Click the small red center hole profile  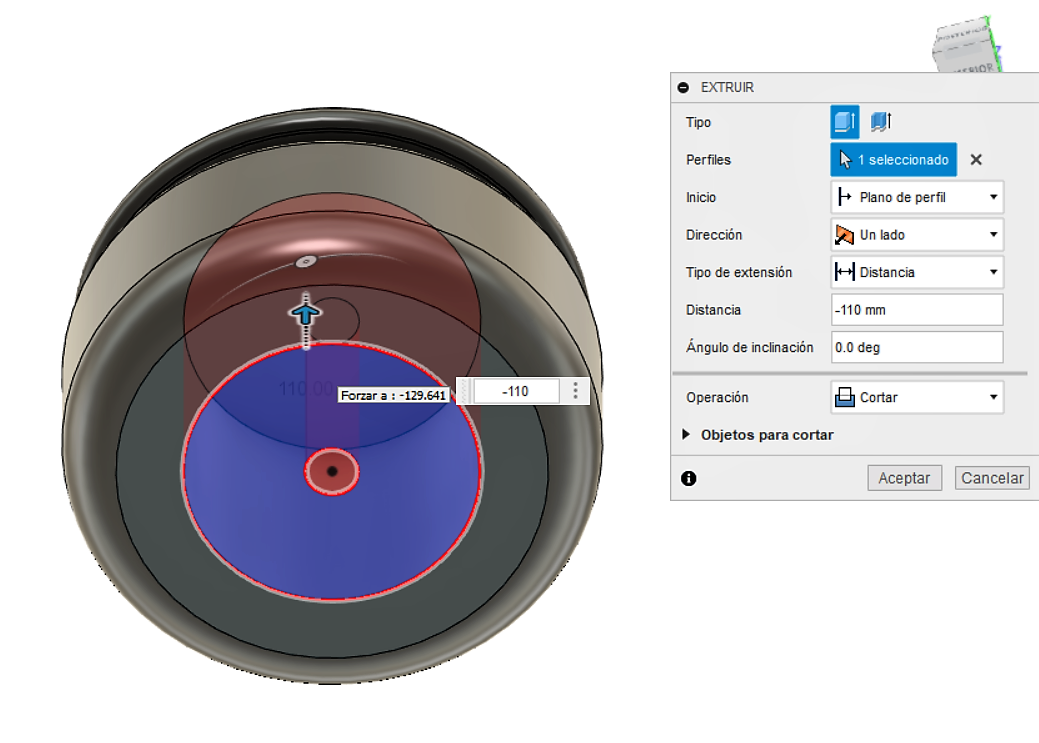click(332, 471)
